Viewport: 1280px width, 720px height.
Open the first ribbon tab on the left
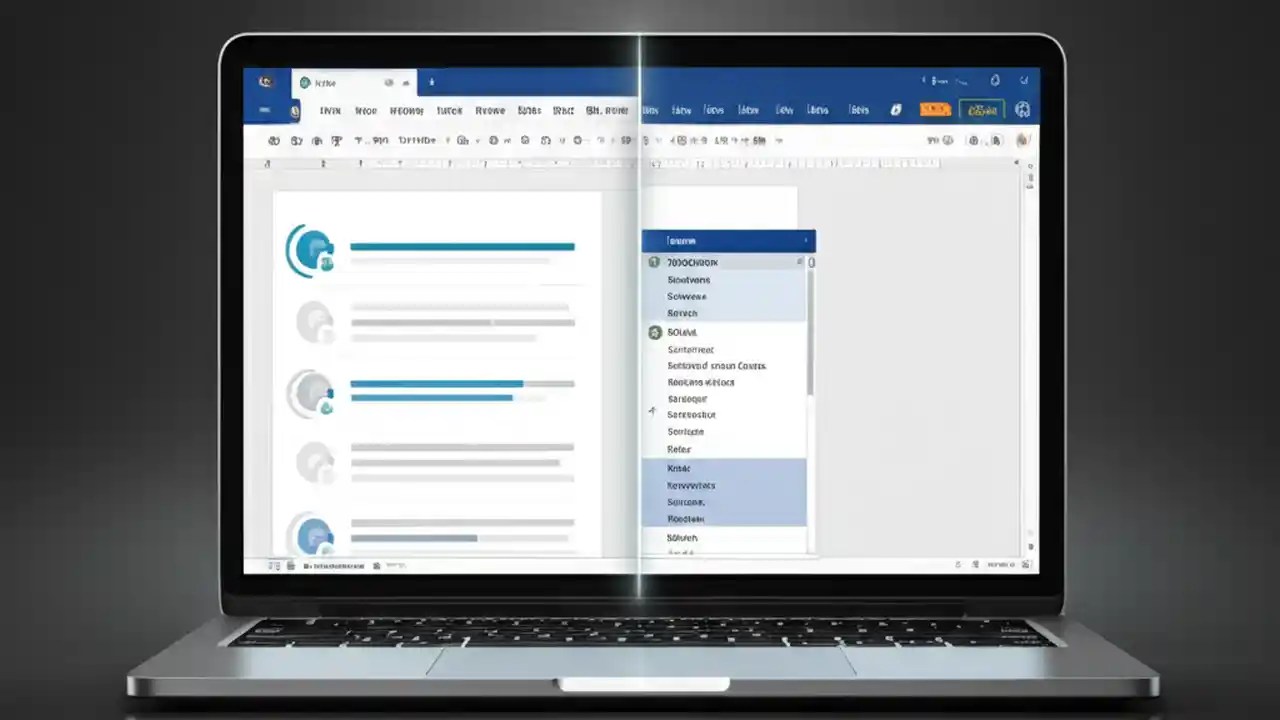(330, 110)
